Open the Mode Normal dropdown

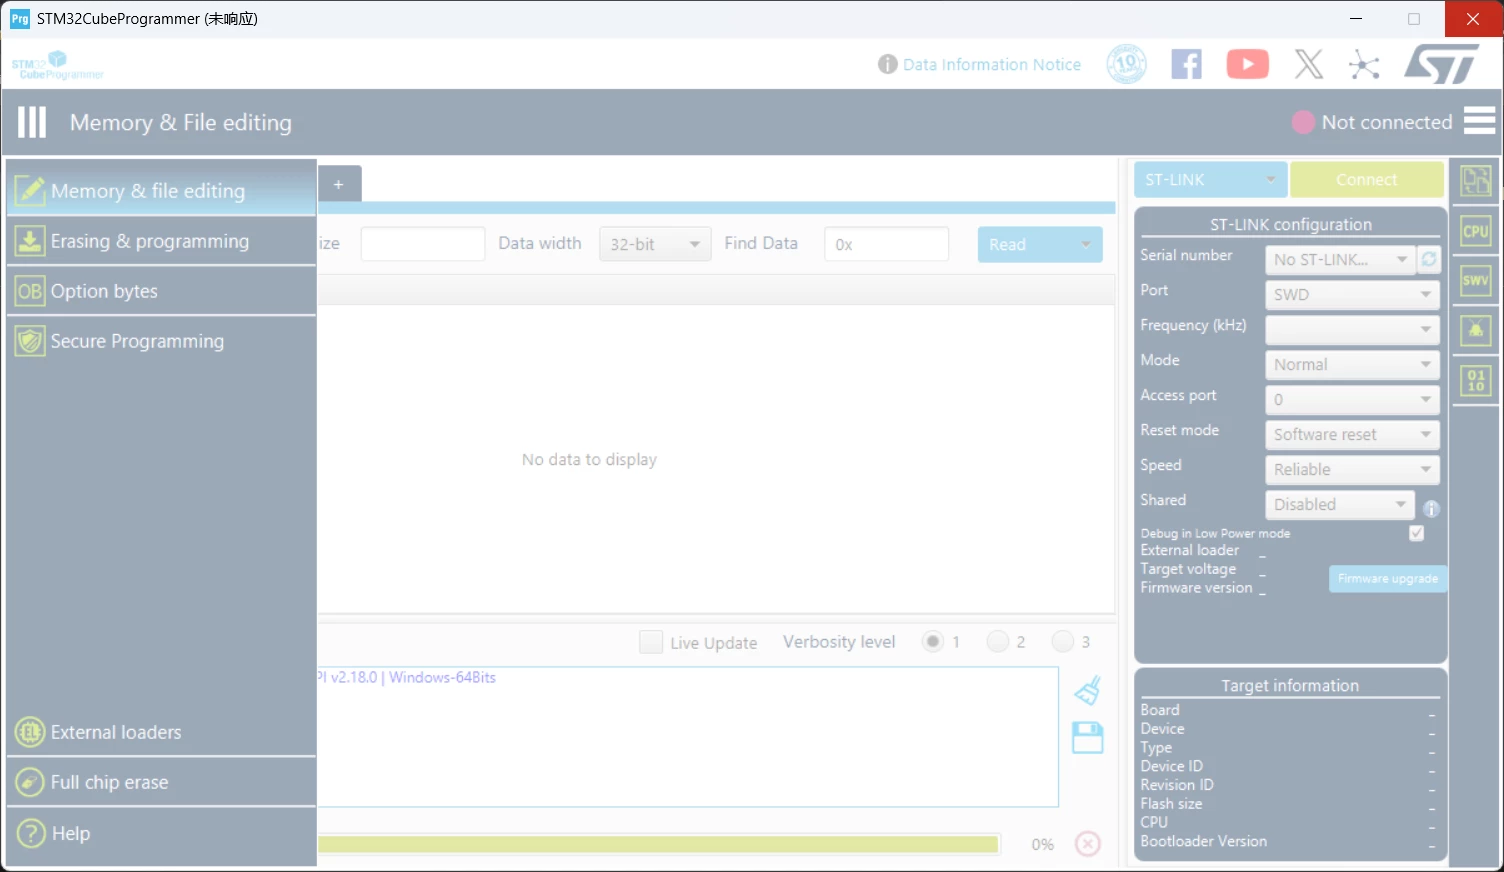pos(1352,364)
